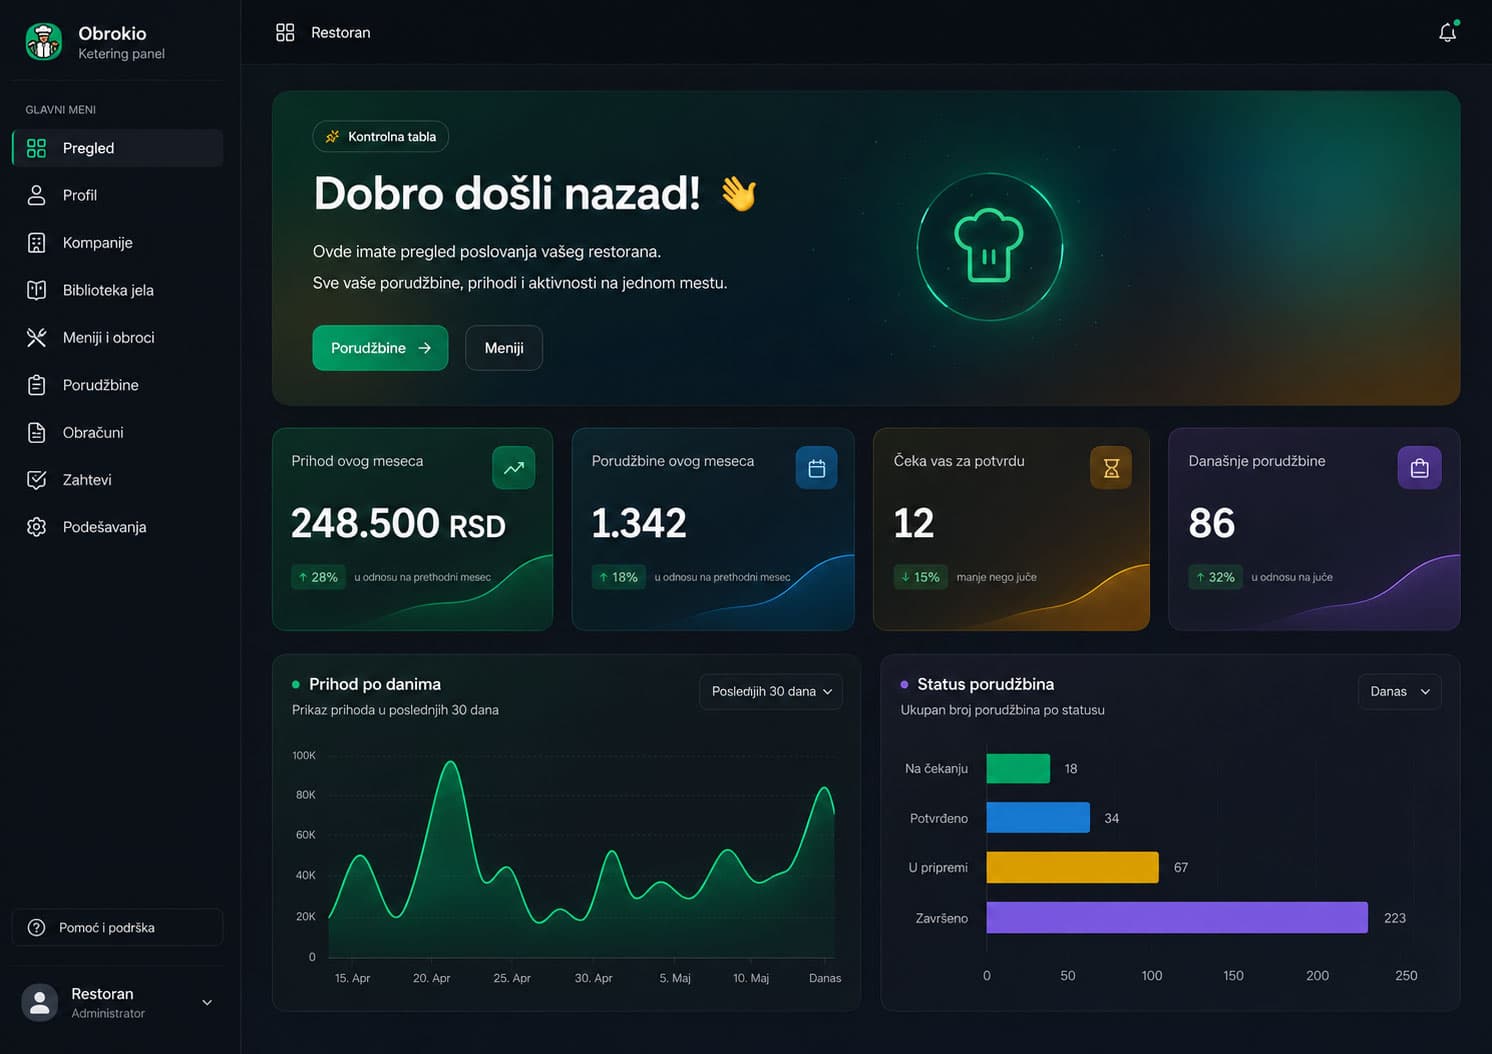Click the yellow U pripremi bar

pos(1072,867)
